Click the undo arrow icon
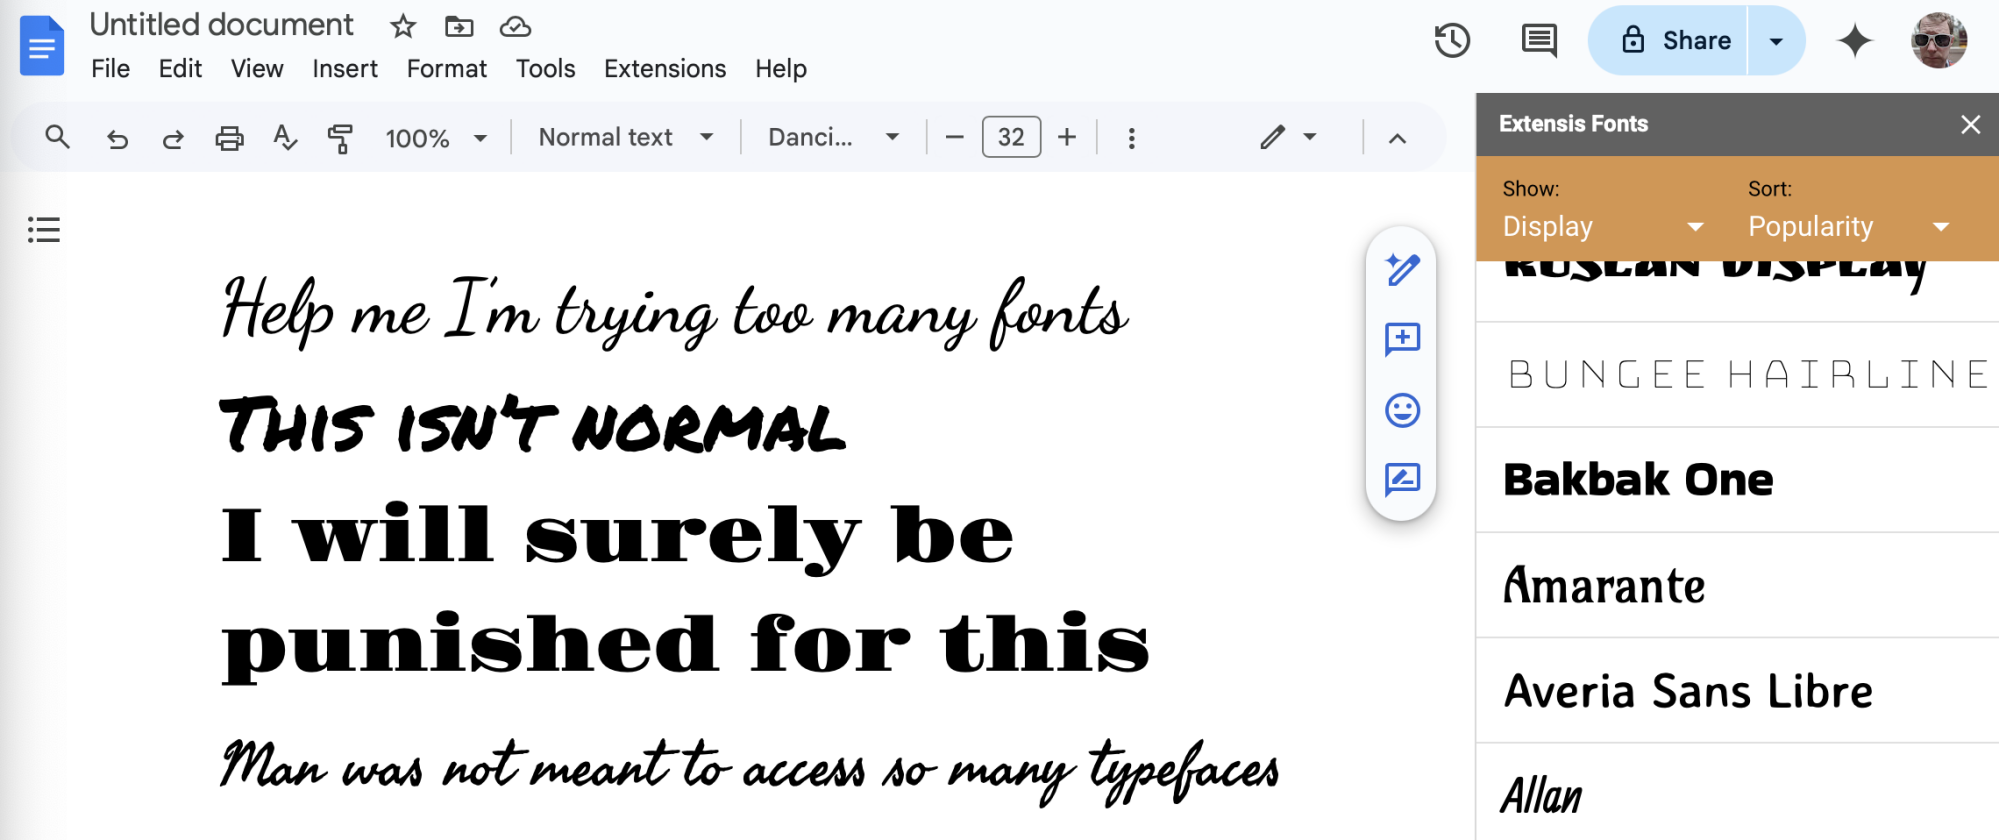Viewport: 1999px width, 840px height. point(117,138)
